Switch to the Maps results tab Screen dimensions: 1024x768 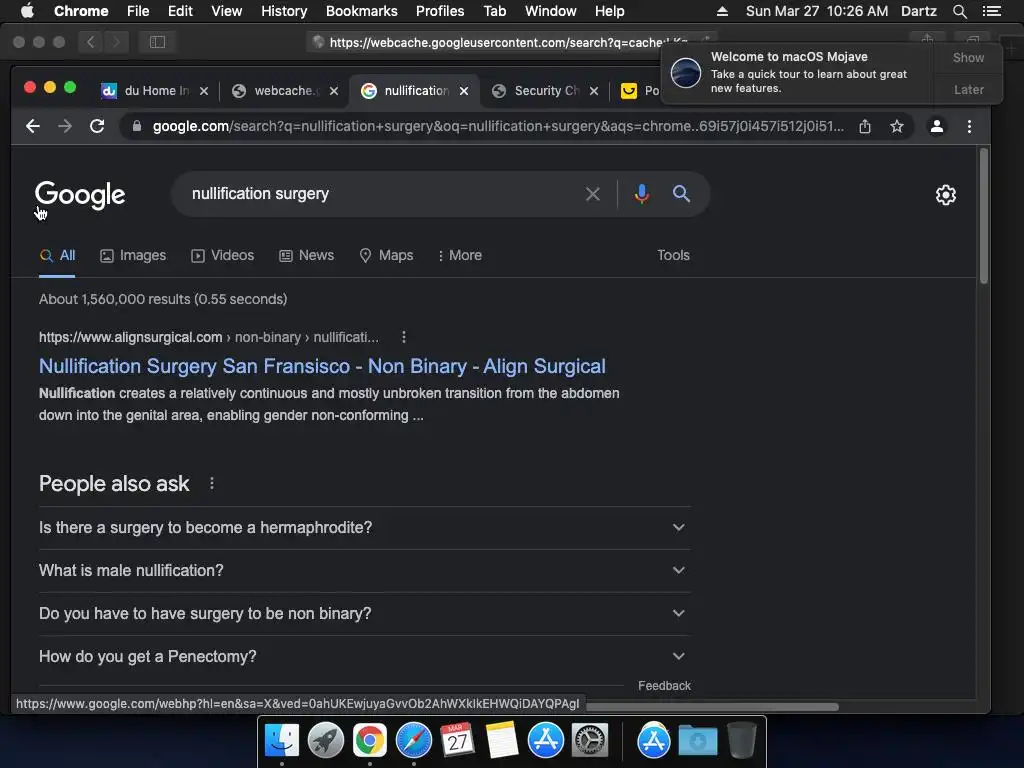tap(386, 255)
